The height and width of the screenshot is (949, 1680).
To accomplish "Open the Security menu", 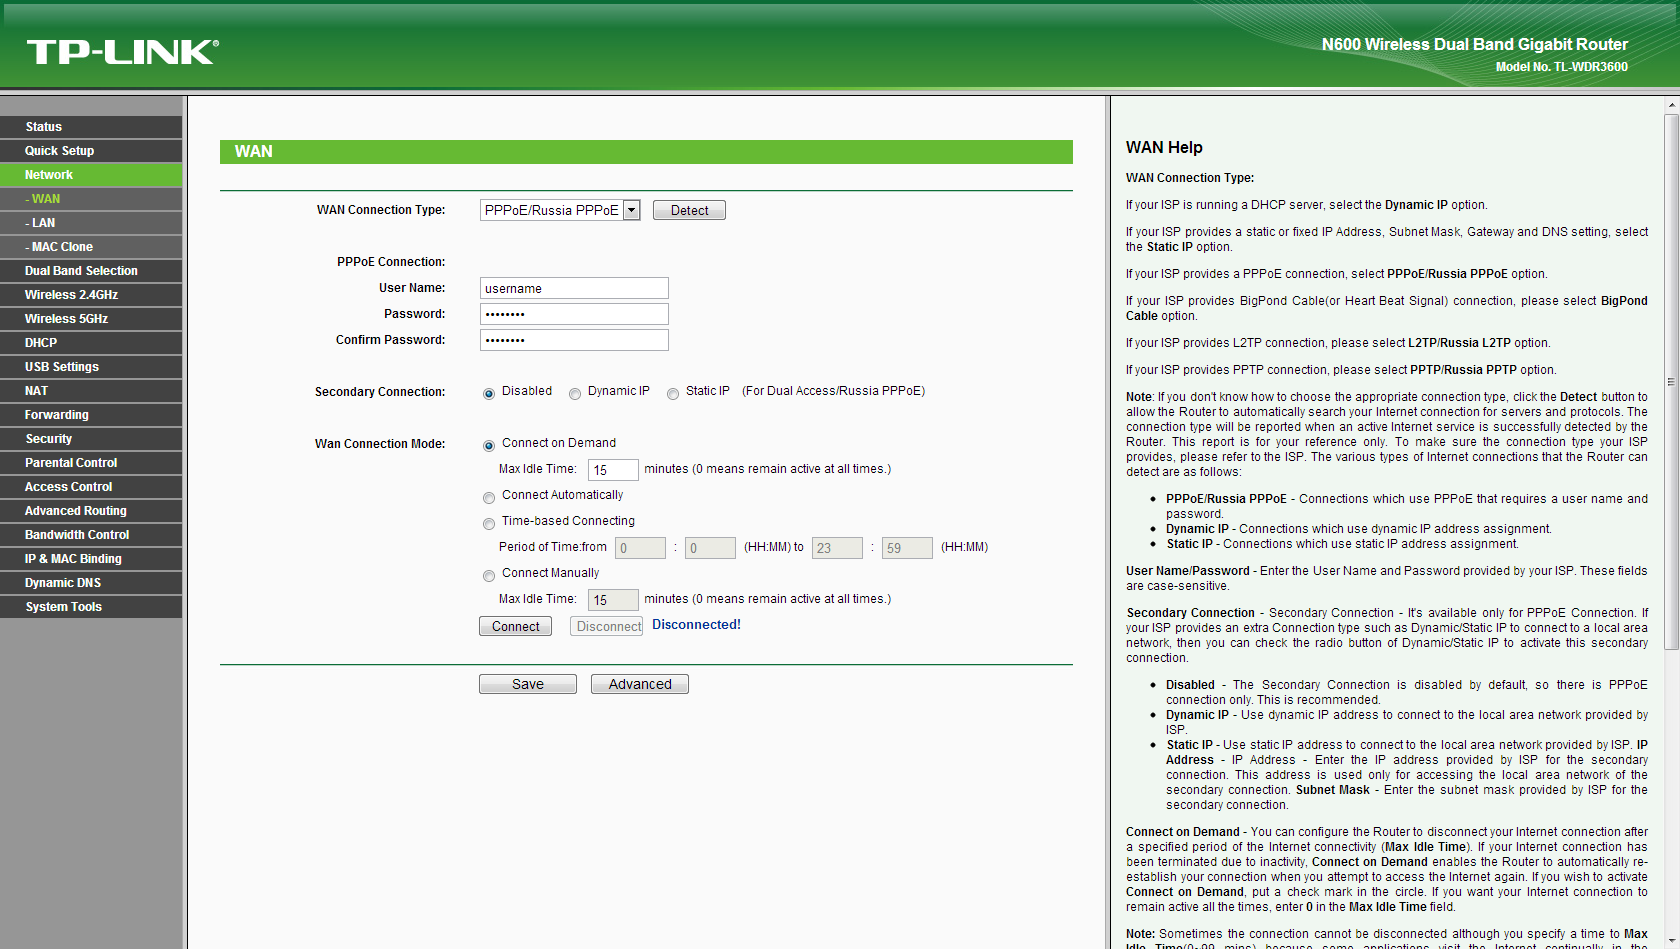I will [x=91, y=439].
